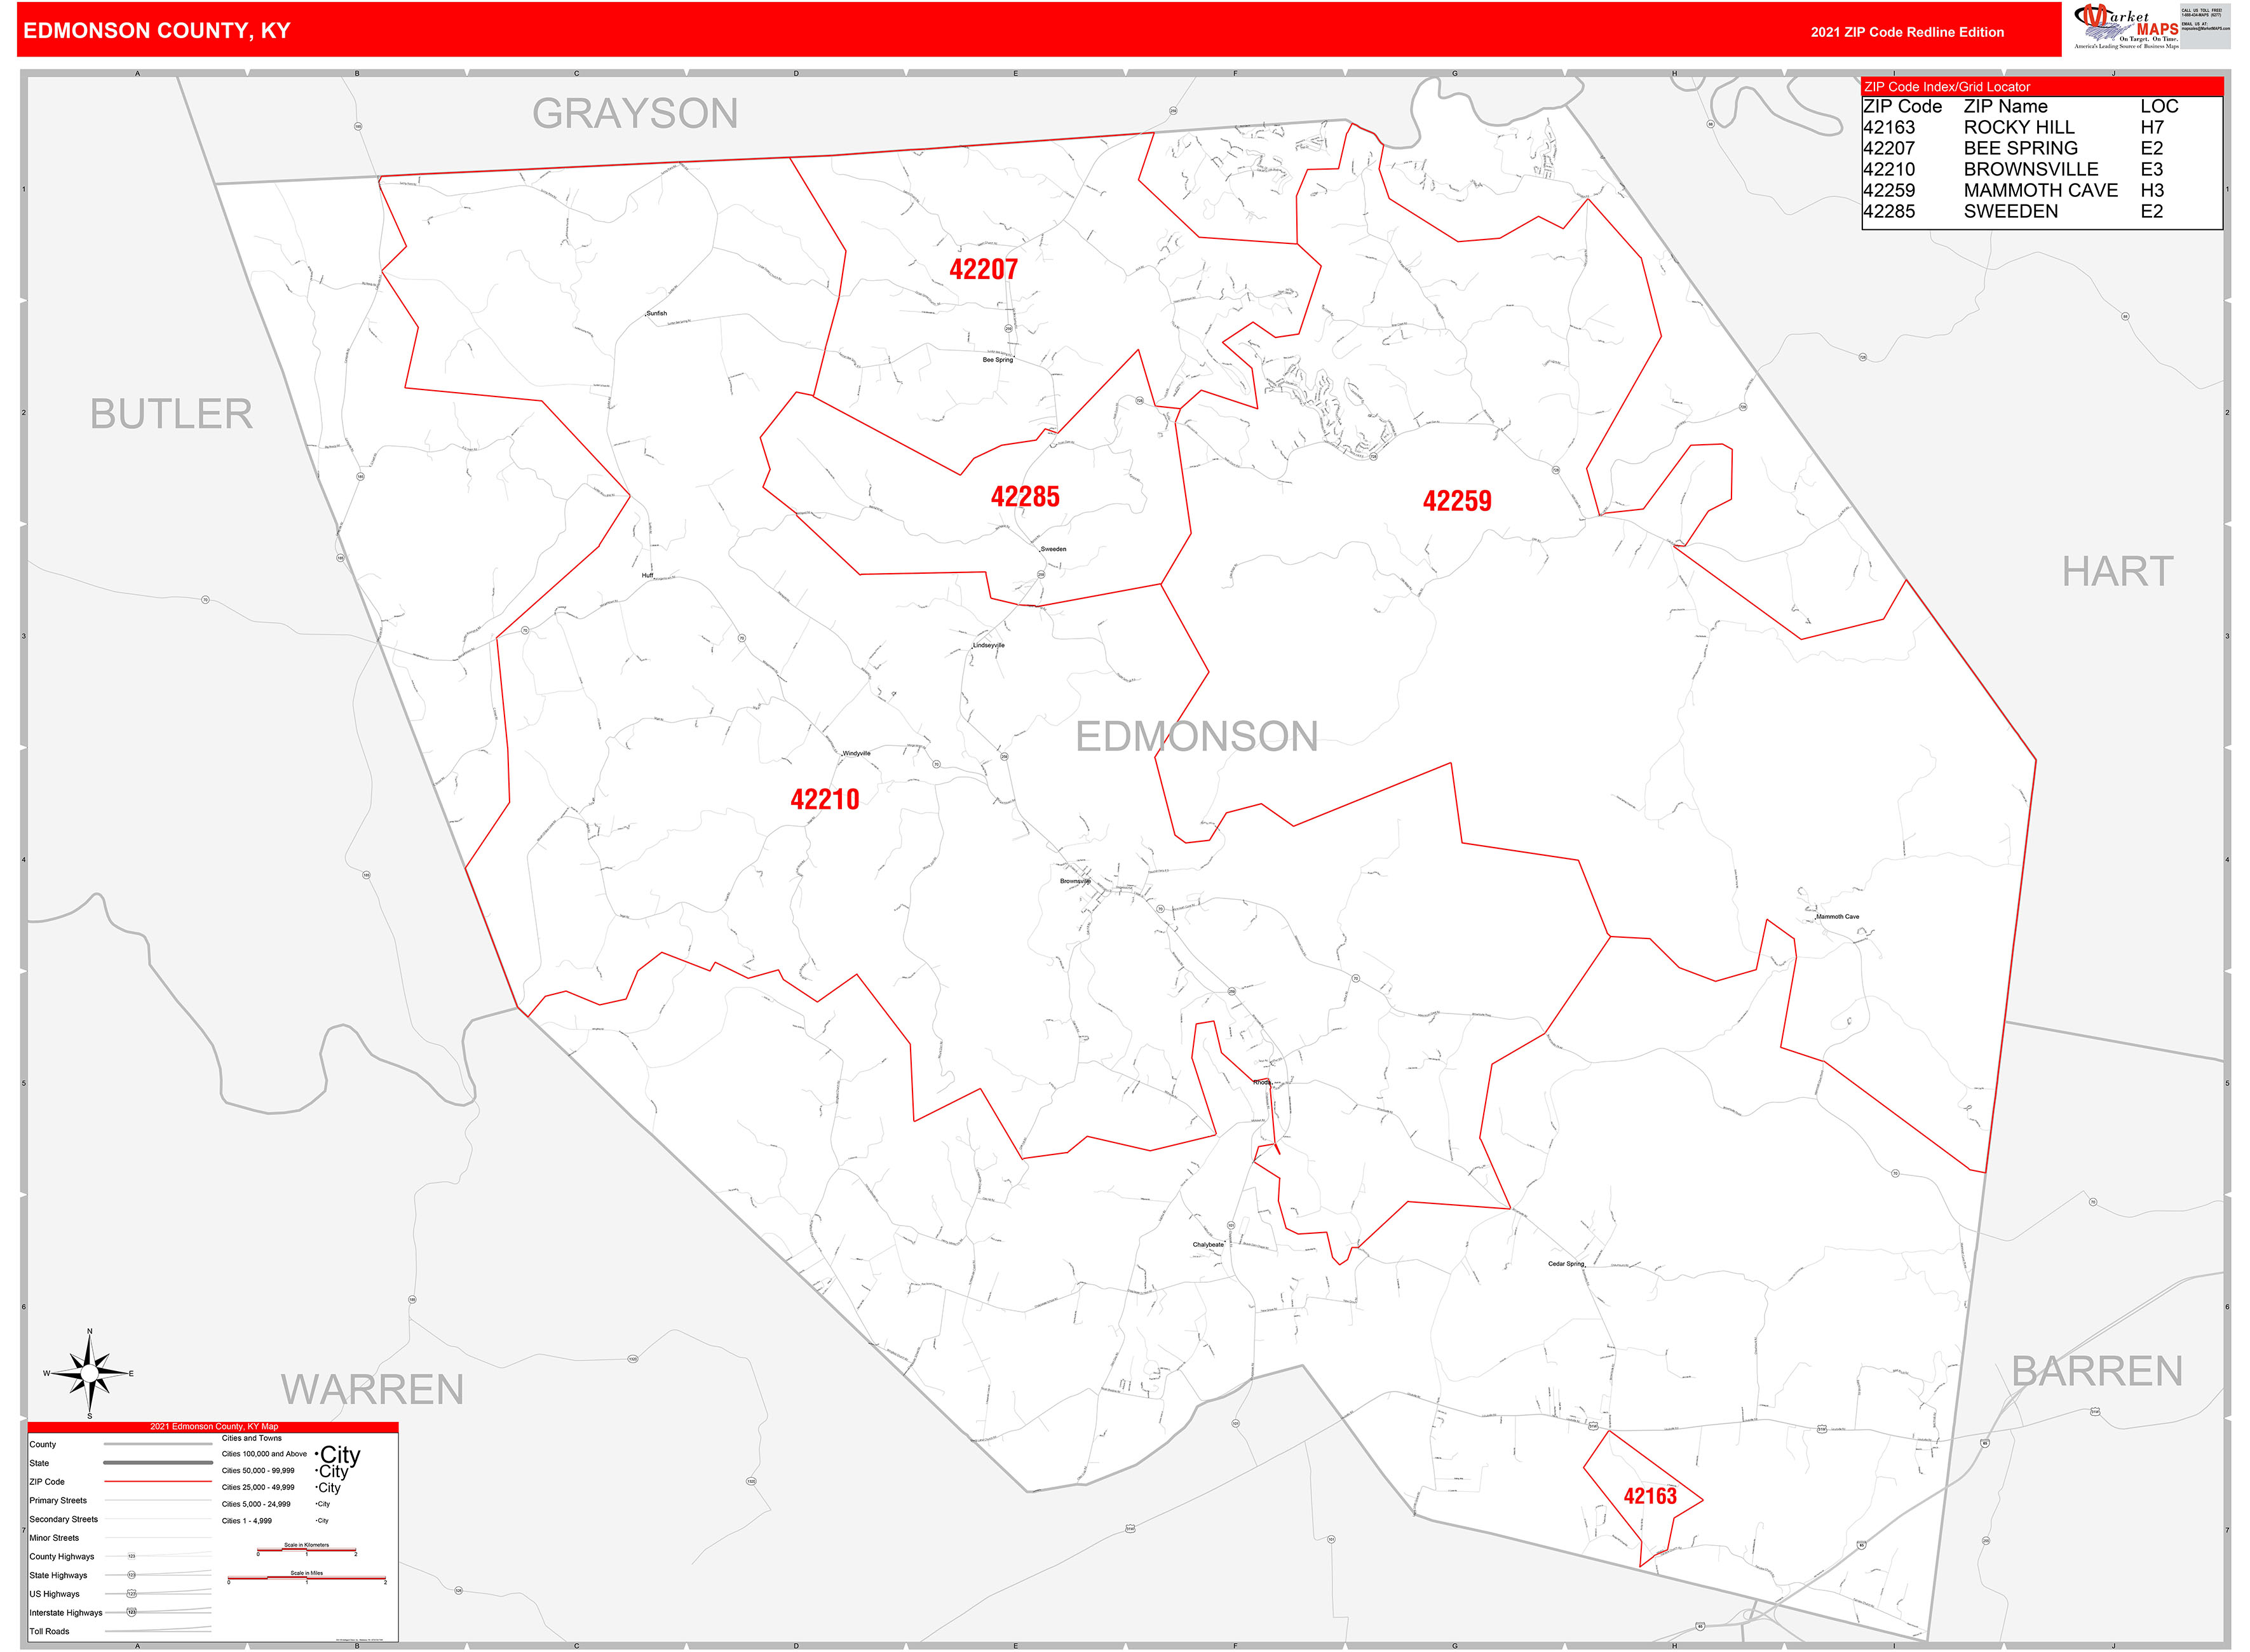This screenshot has width=2250, height=1652.
Task: Click the US Highways shield in legend
Action: pos(131,1594)
